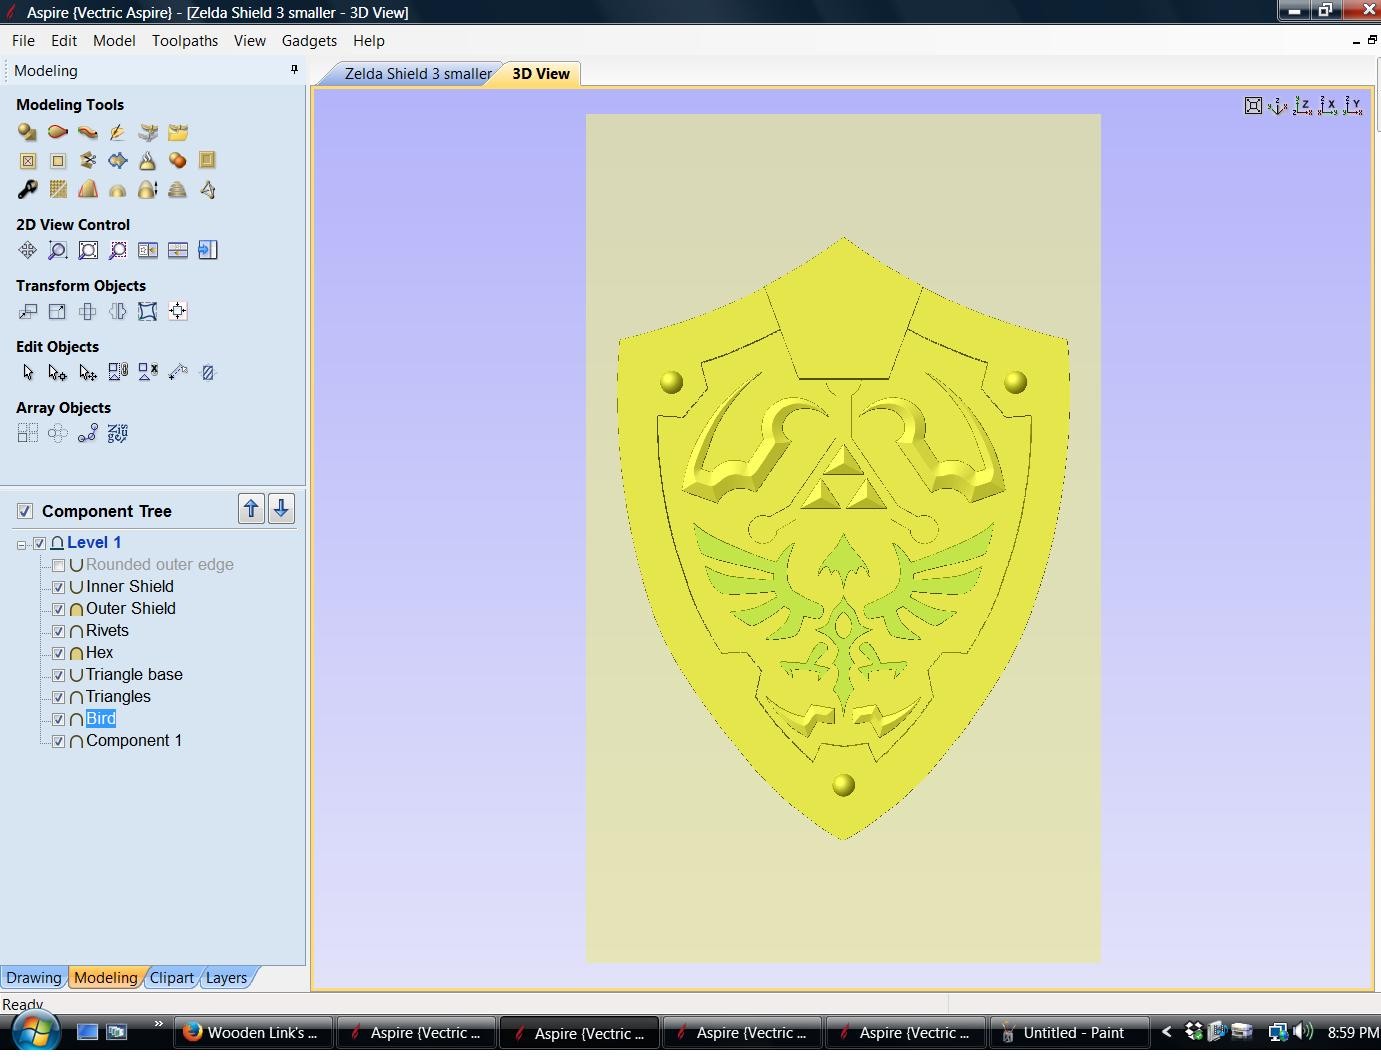View model down the Z axis

point(1303,105)
